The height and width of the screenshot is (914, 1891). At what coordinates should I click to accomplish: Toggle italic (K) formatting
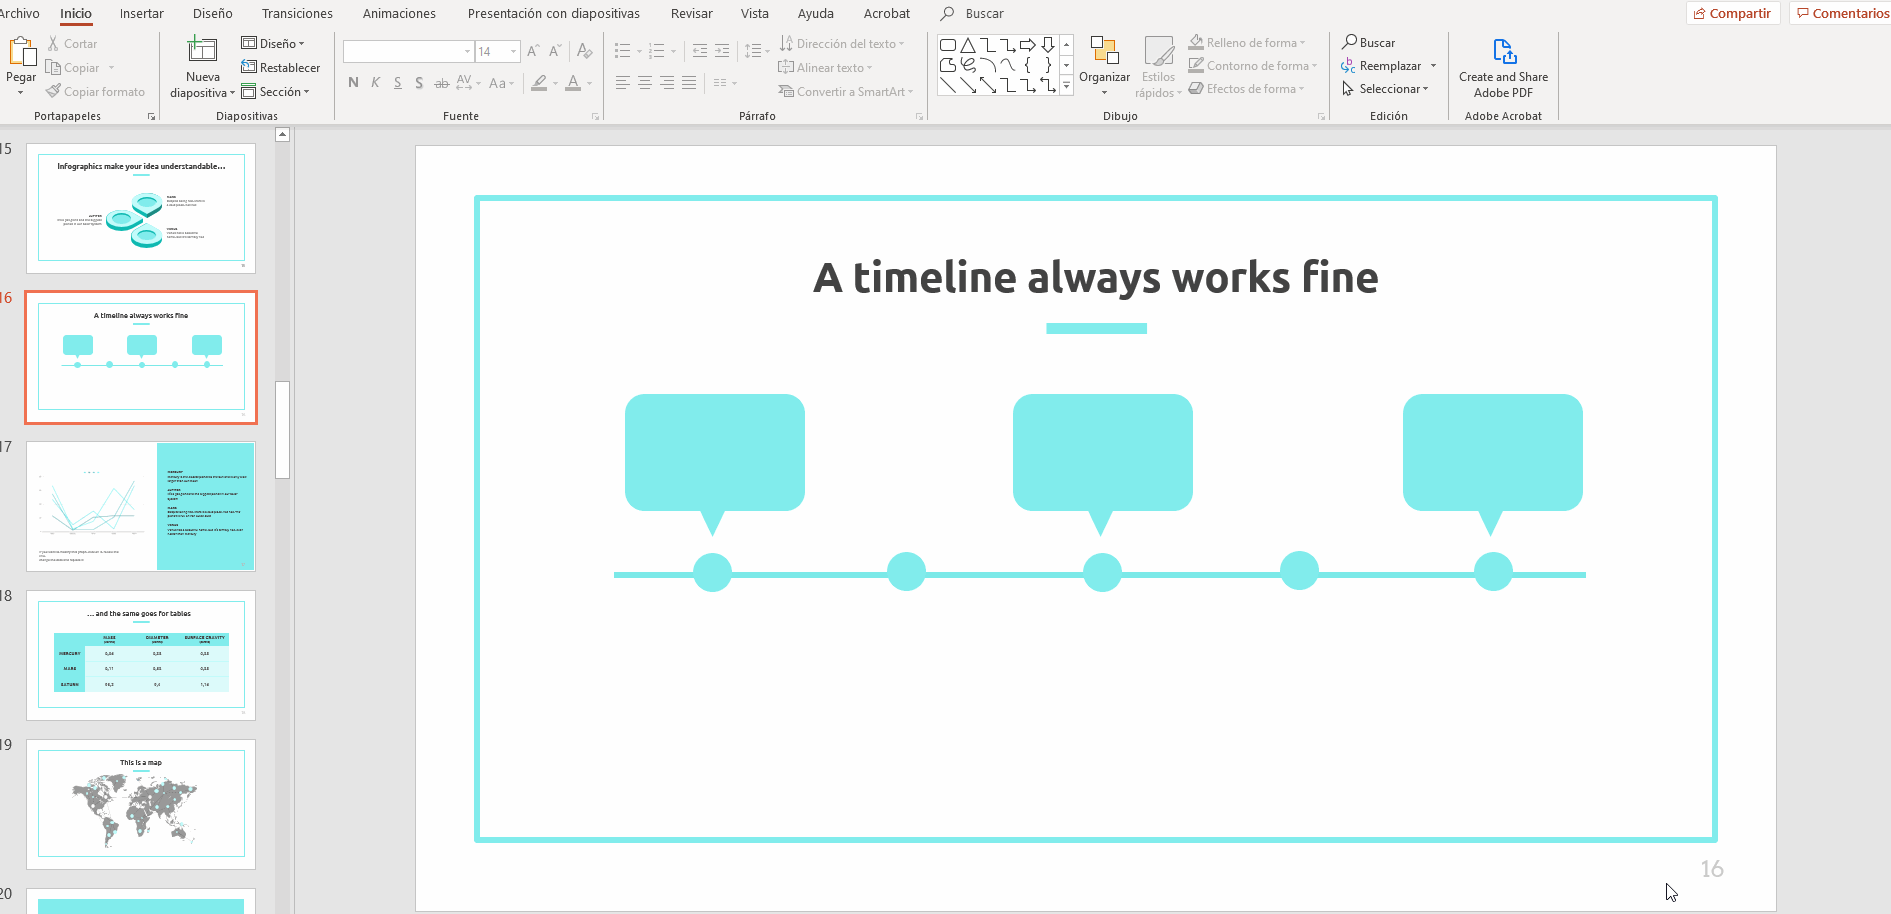tap(375, 83)
